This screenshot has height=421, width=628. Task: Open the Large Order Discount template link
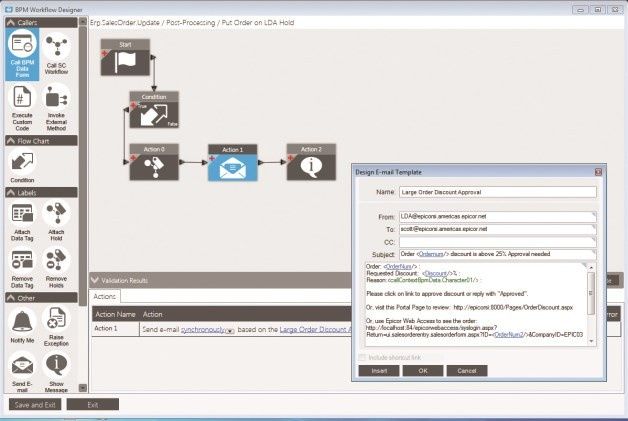pyautogui.click(x=315, y=329)
